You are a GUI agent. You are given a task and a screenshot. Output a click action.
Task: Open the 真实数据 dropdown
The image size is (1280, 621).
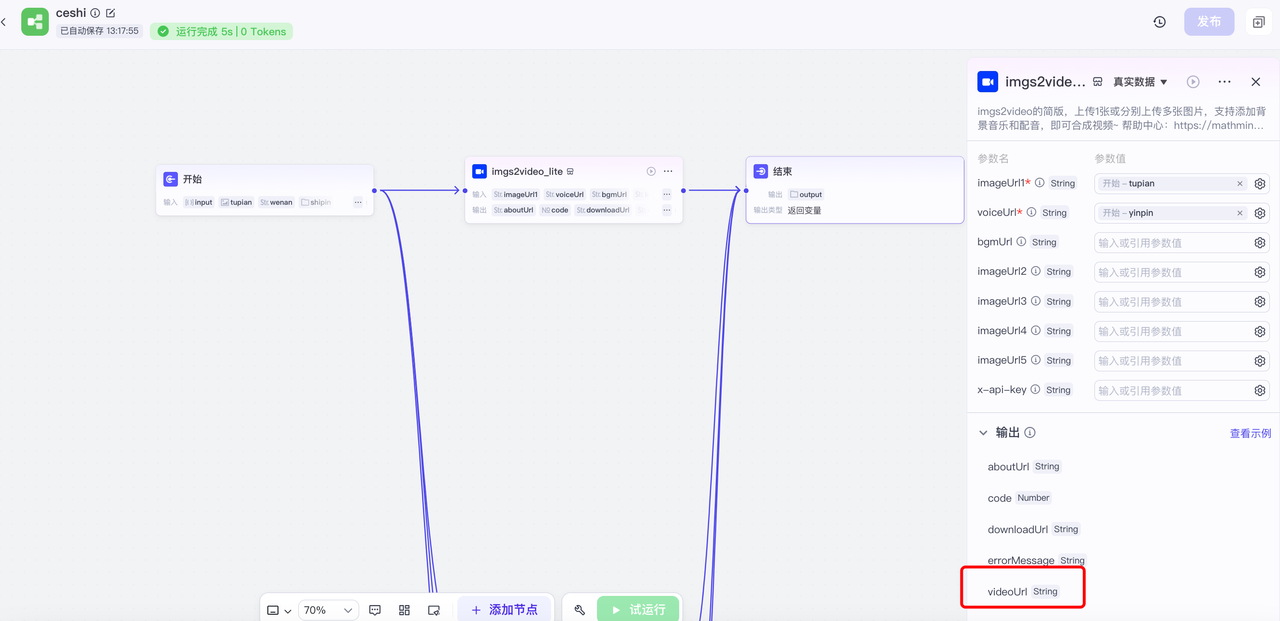[x=1140, y=82]
